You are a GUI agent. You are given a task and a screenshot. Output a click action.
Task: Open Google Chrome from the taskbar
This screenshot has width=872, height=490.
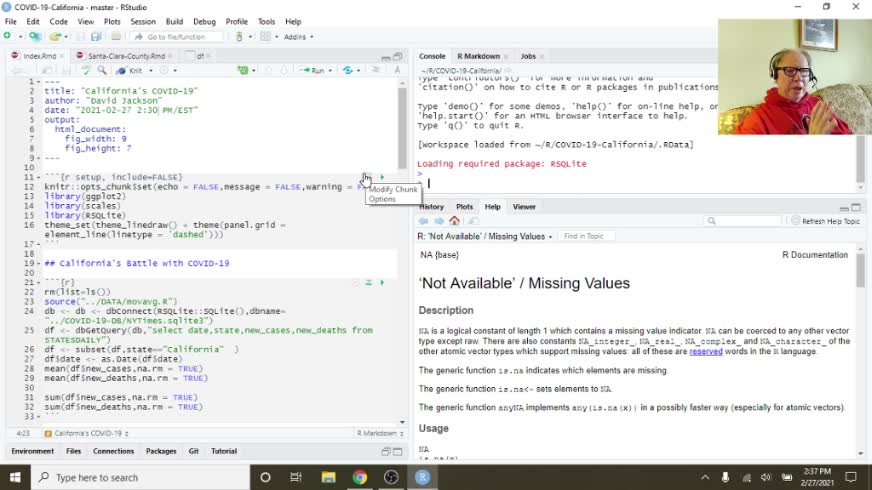360,477
